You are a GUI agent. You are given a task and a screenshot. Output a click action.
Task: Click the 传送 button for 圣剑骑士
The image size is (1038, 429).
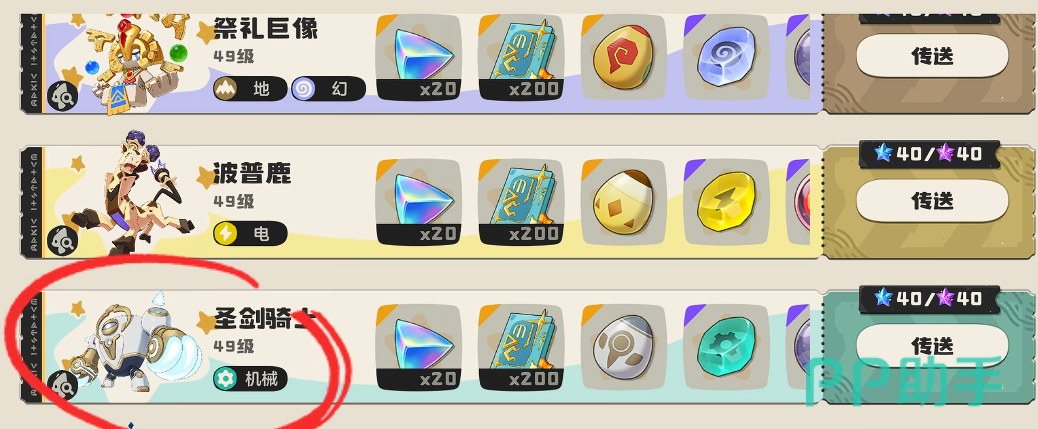(932, 345)
